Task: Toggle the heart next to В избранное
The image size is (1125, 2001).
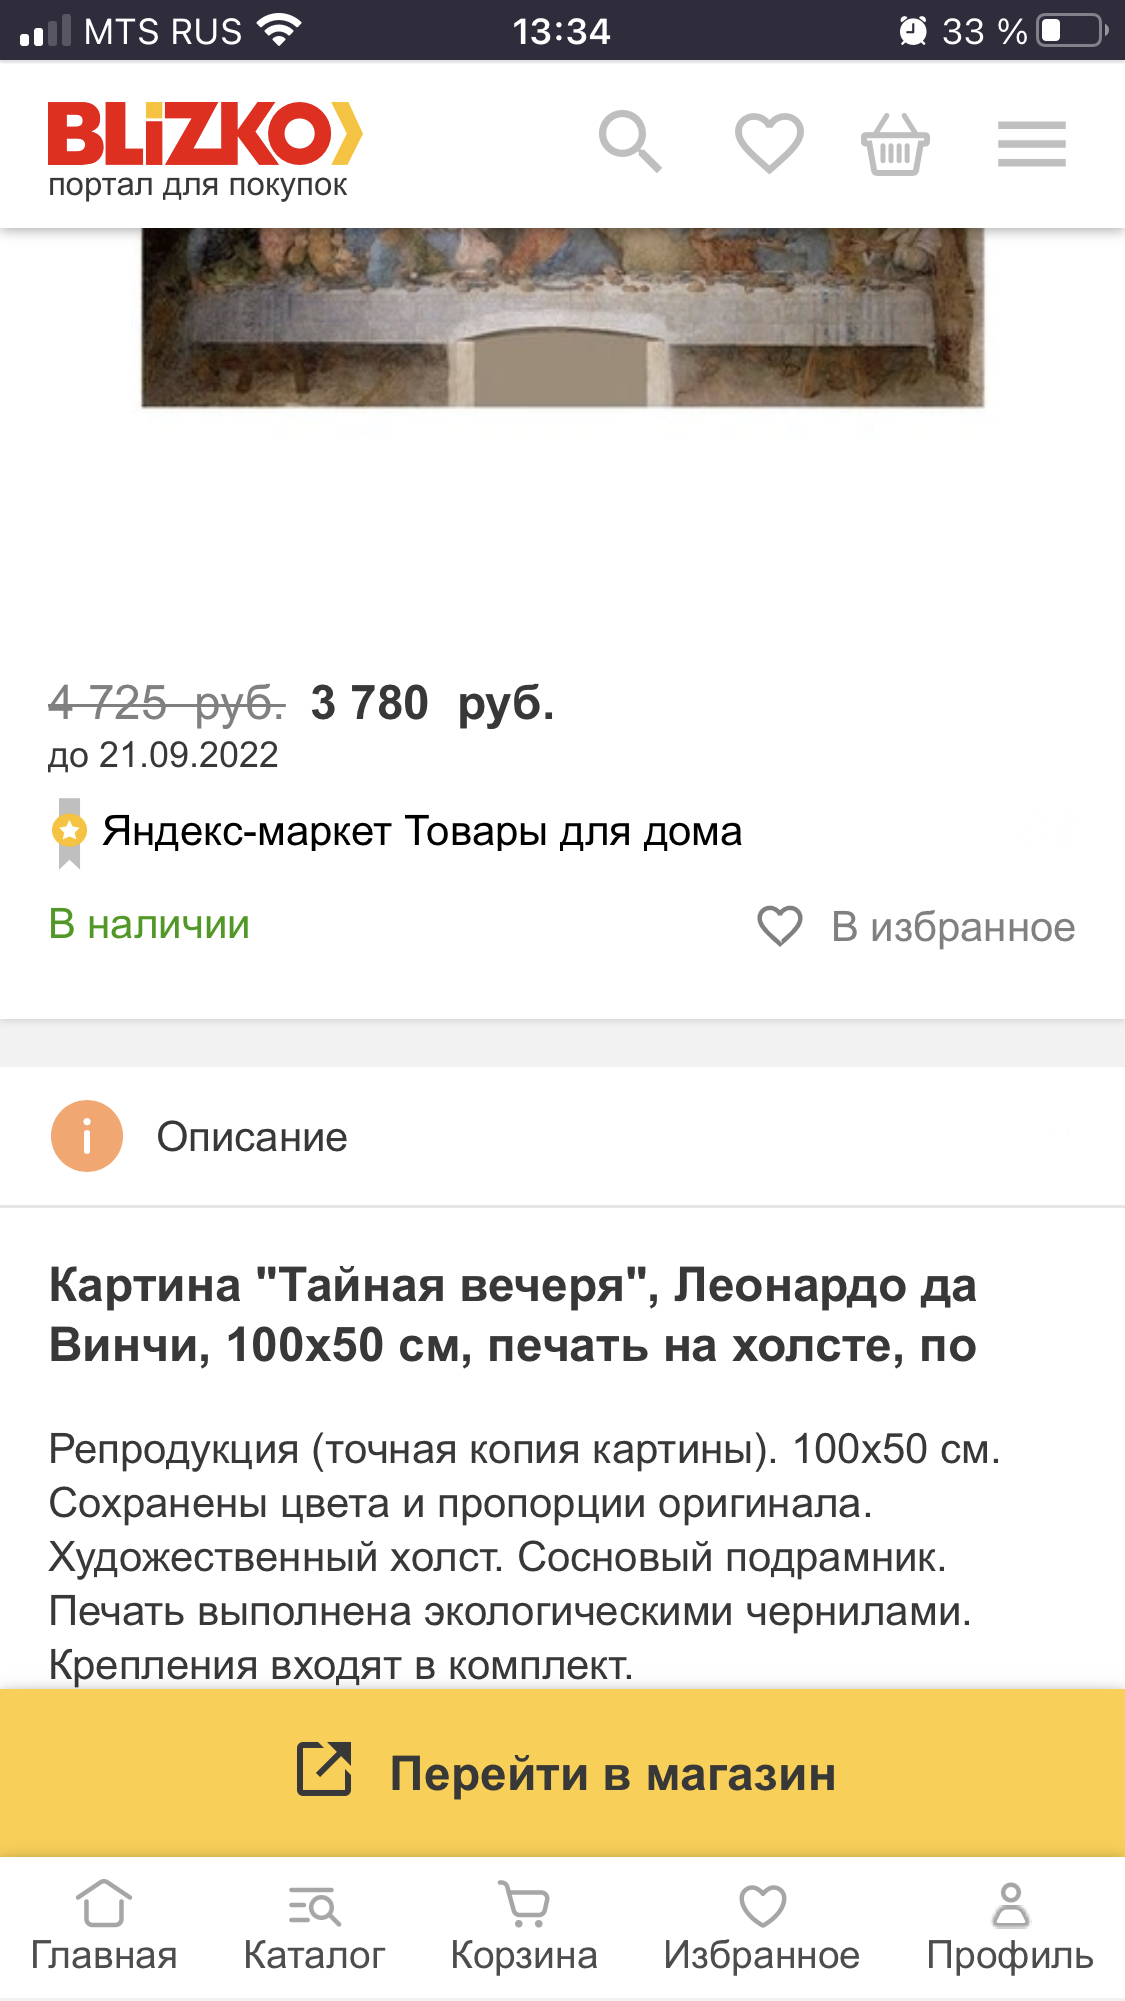Action: (x=780, y=926)
